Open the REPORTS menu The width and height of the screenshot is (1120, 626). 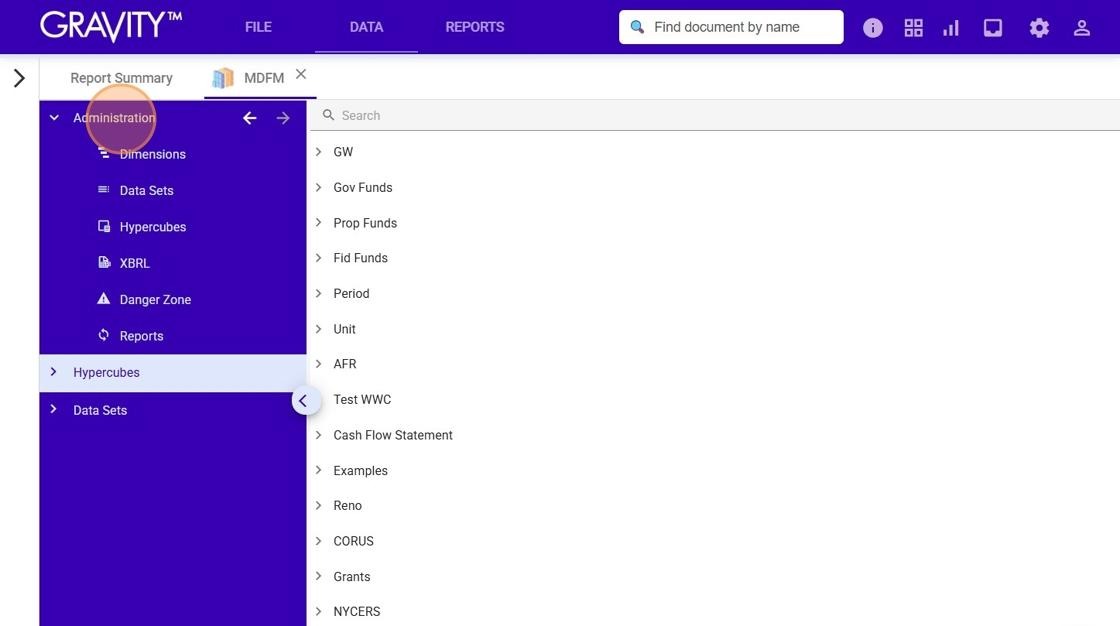[x=475, y=27]
